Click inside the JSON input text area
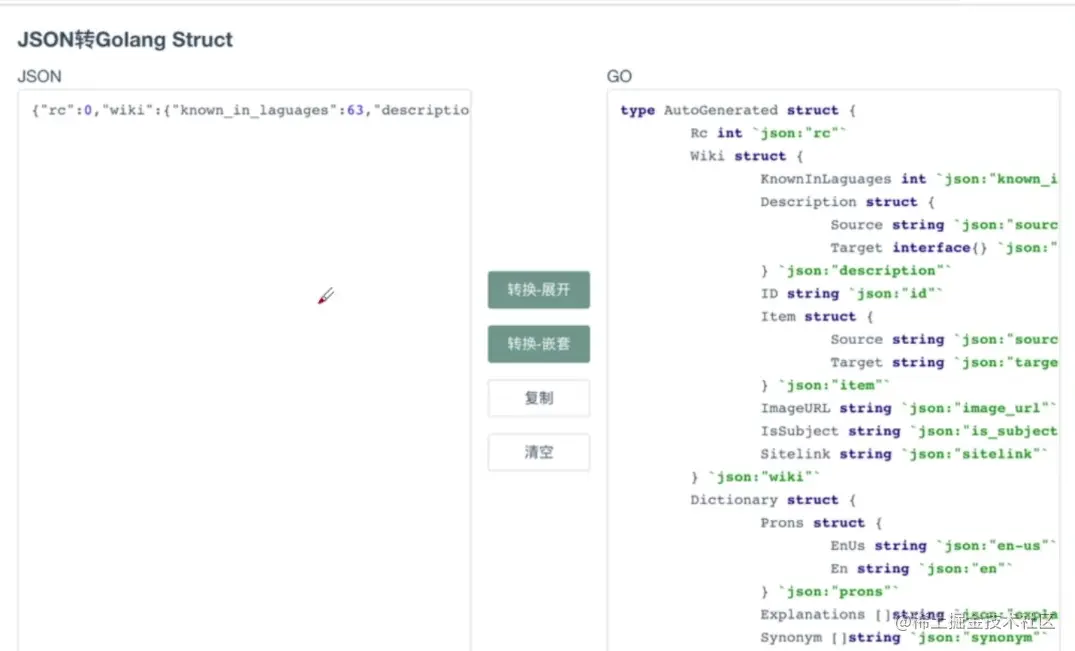The image size is (1075, 651). point(244,400)
